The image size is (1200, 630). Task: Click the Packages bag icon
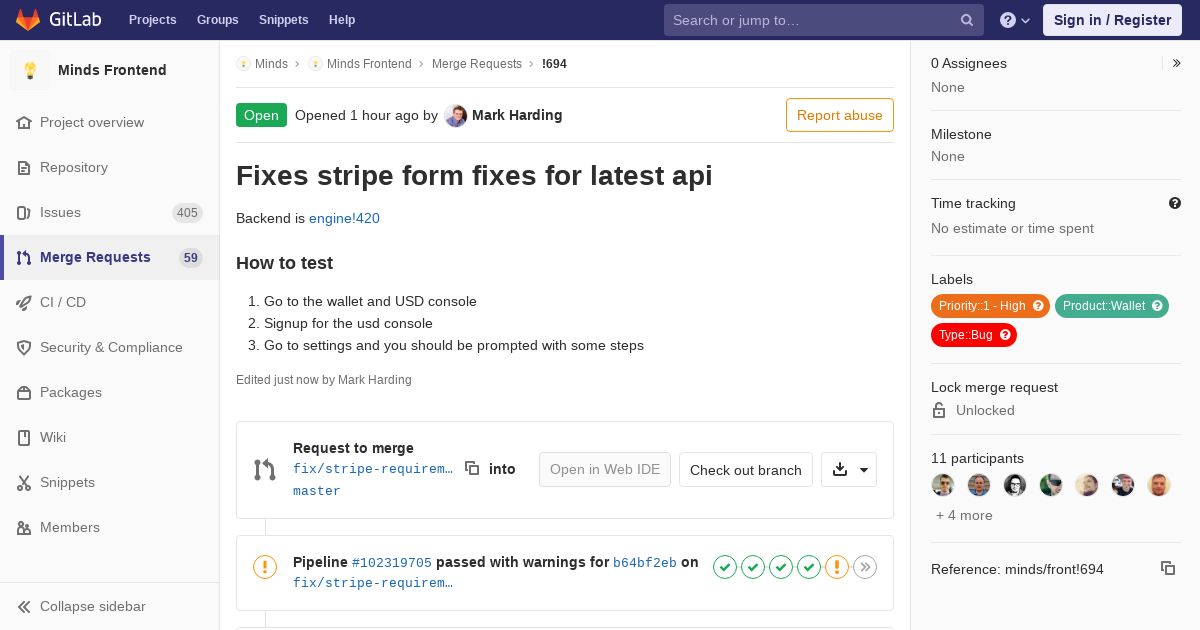[24, 392]
